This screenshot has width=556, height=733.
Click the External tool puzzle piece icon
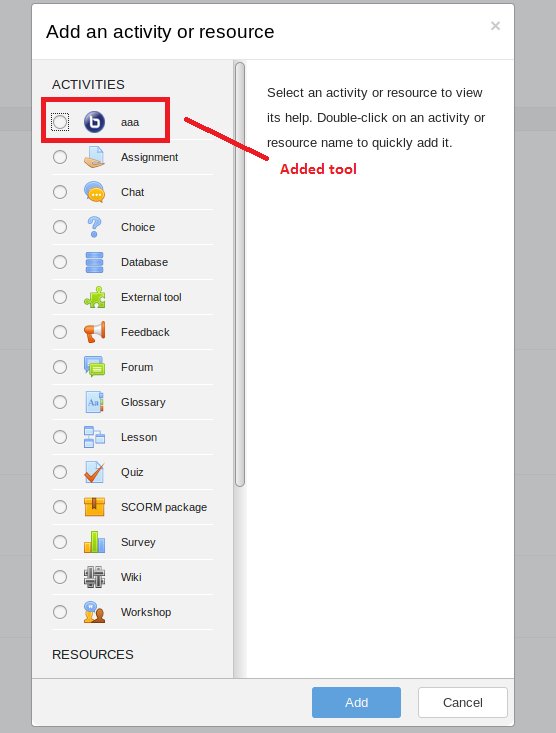pos(94,297)
